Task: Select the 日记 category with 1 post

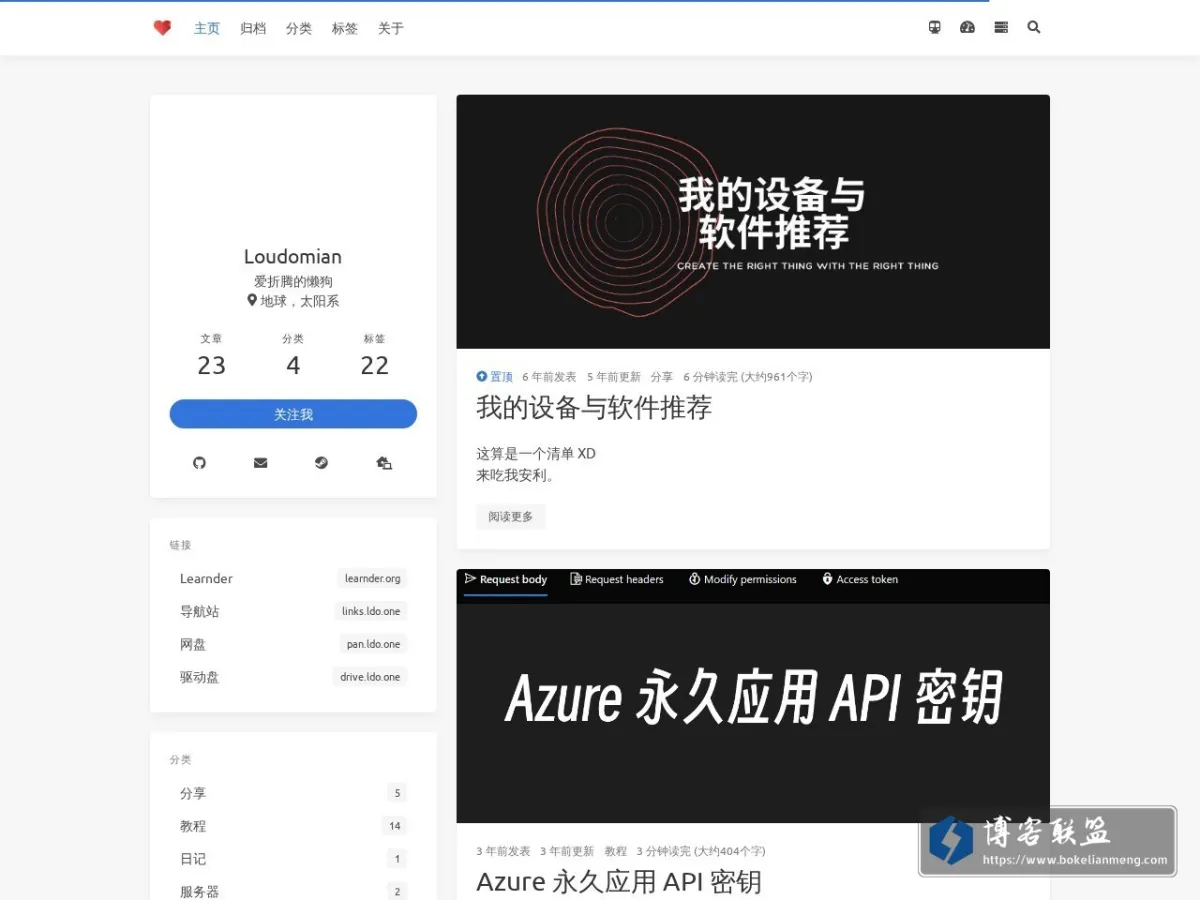Action: [293, 859]
